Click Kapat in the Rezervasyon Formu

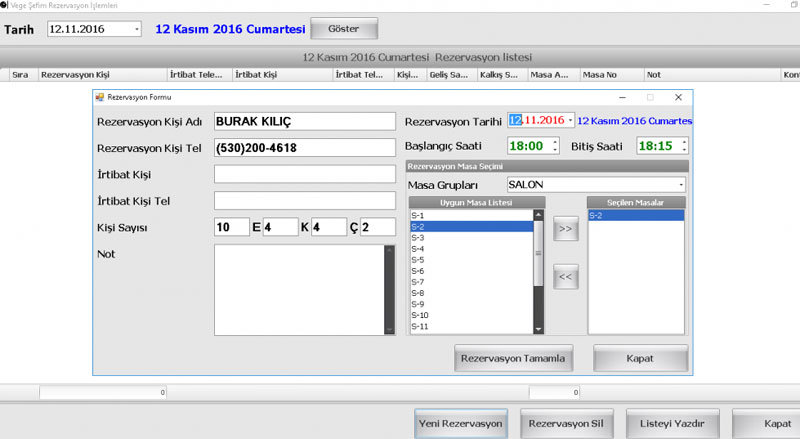point(640,358)
